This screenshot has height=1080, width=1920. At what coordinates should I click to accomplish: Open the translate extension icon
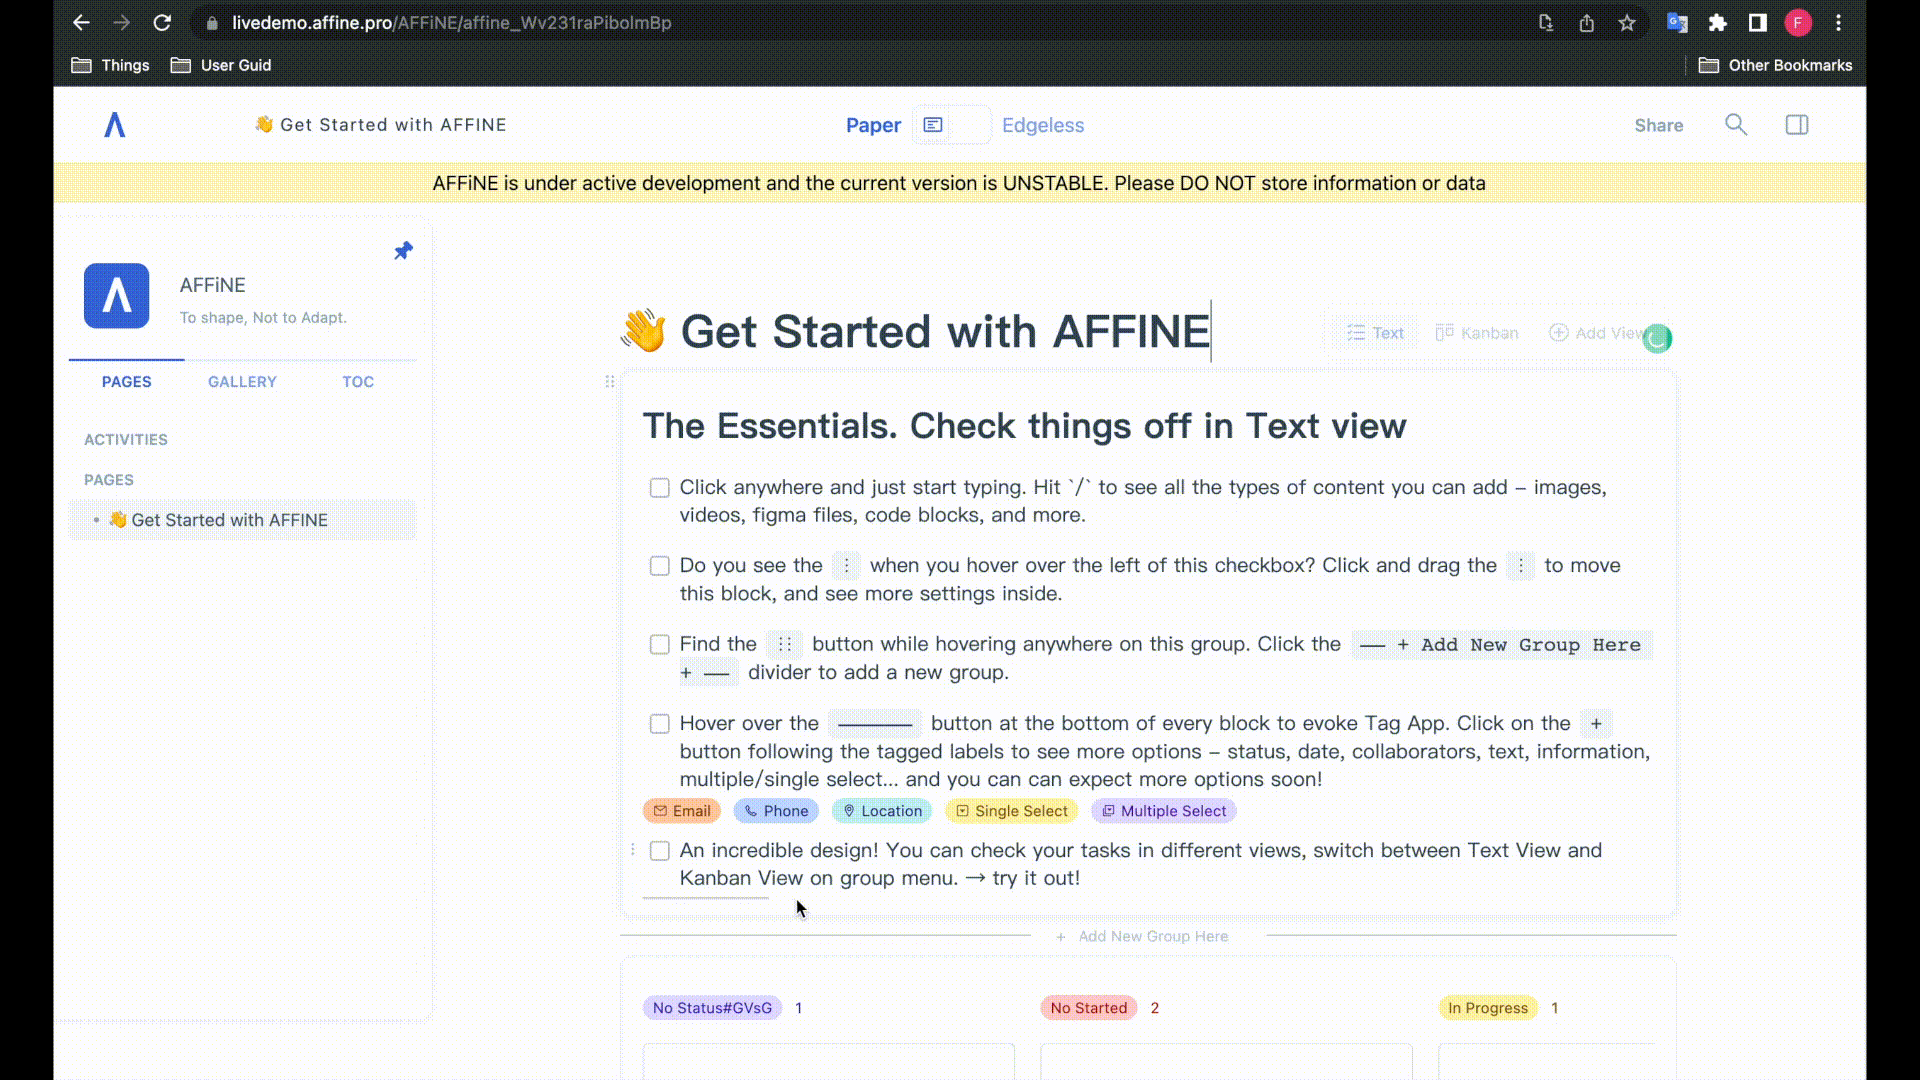1677,22
